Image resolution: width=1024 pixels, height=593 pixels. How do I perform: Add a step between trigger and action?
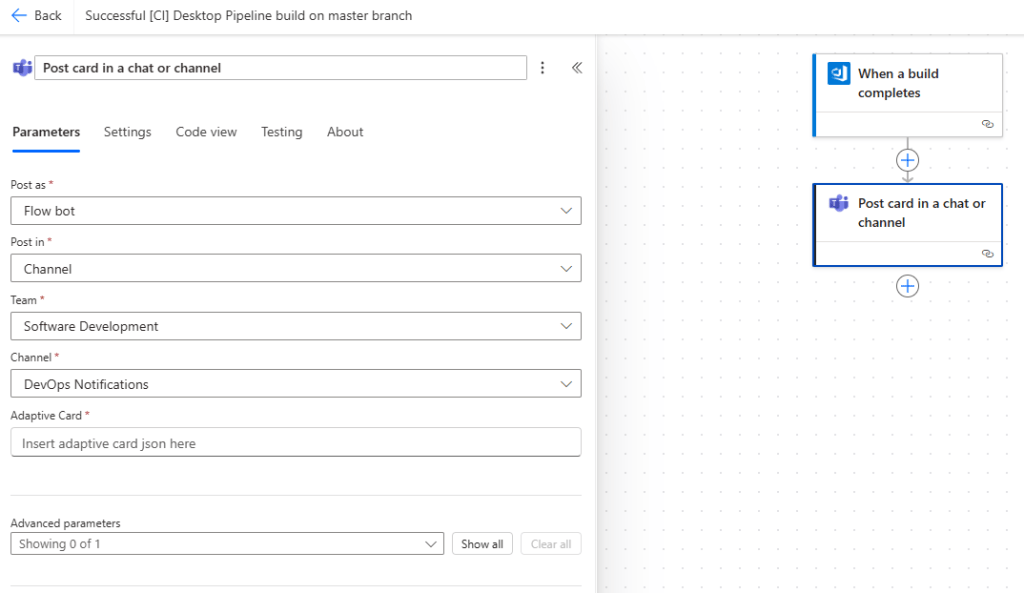[907, 160]
